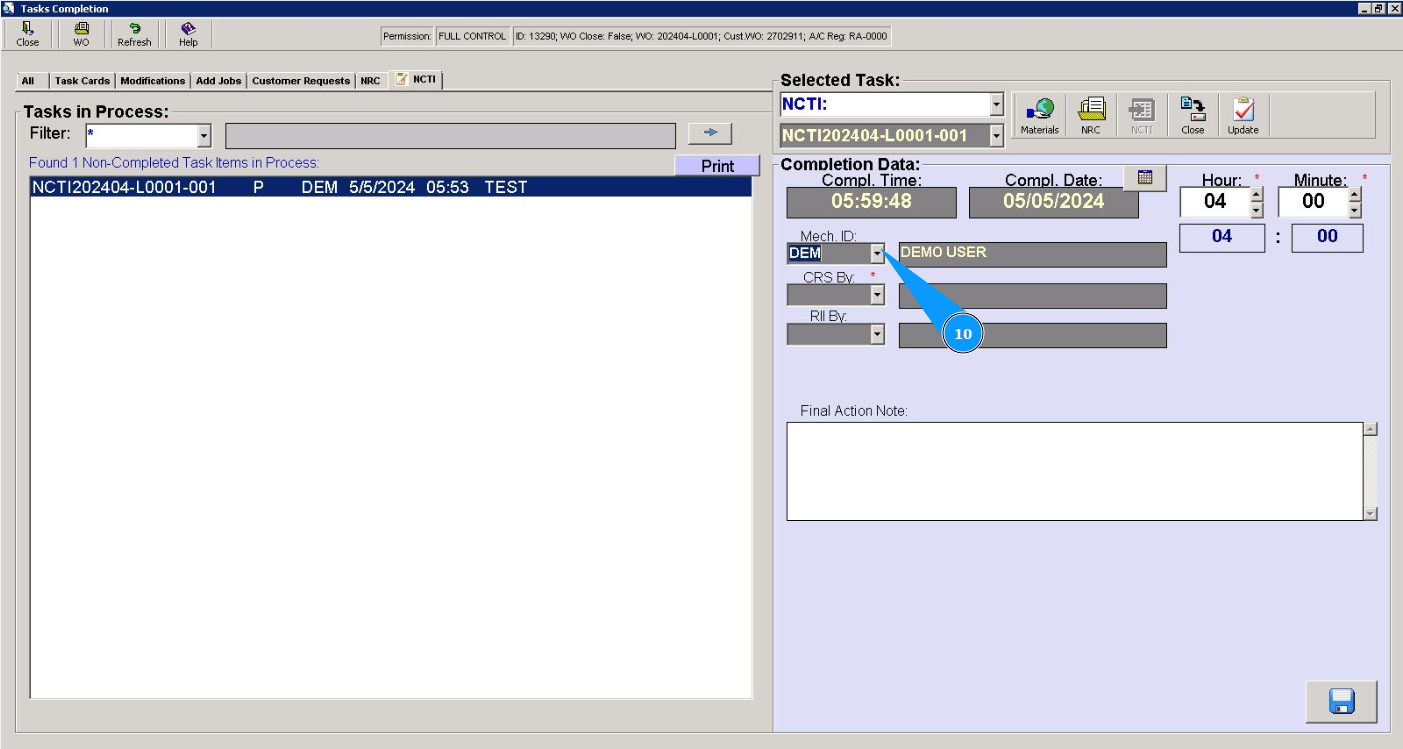
Task: Click the Mech. ID field showing DEM
Action: point(828,254)
